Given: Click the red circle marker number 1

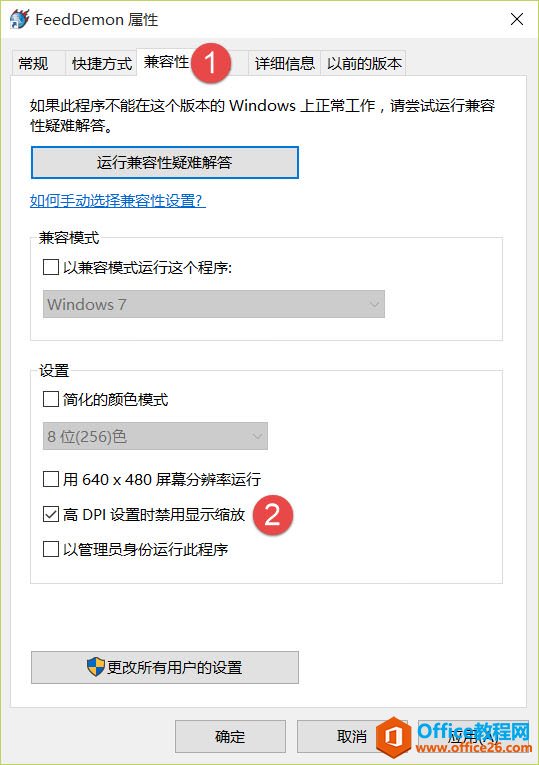Looking at the screenshot, I should [x=211, y=63].
